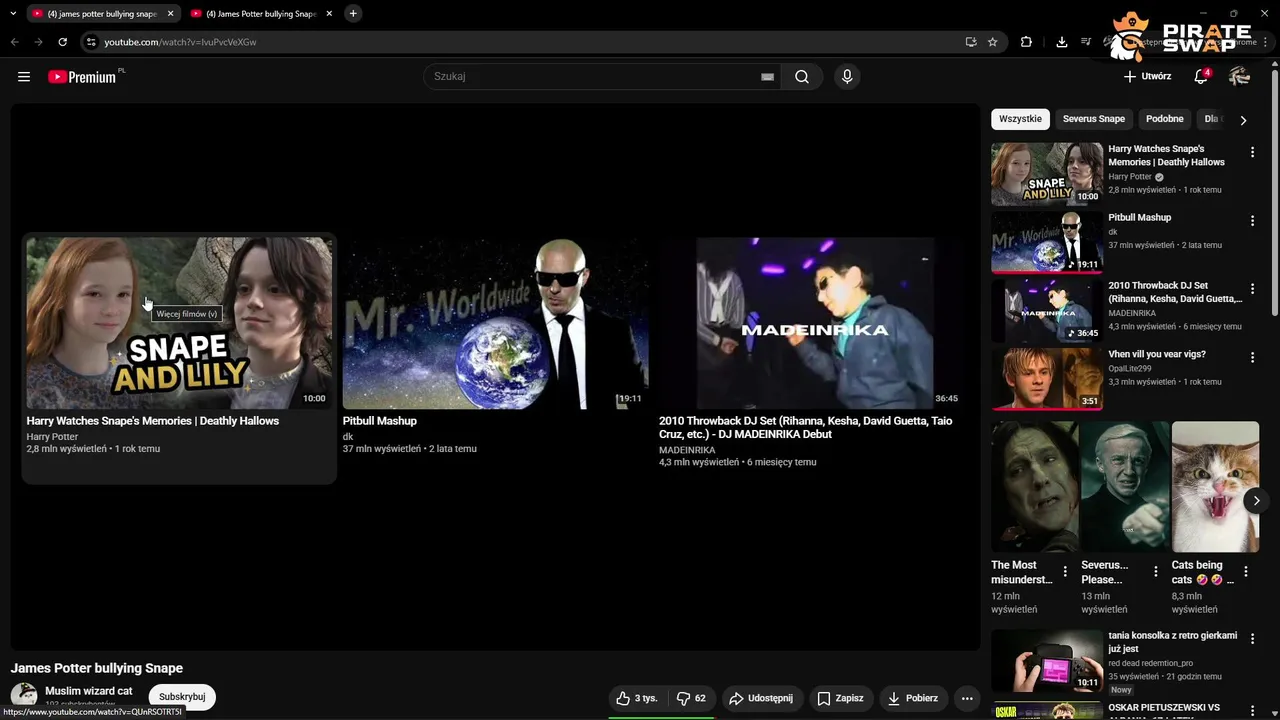
Task: Open options for Pitbull Mashup sidebar video
Action: (1252, 221)
